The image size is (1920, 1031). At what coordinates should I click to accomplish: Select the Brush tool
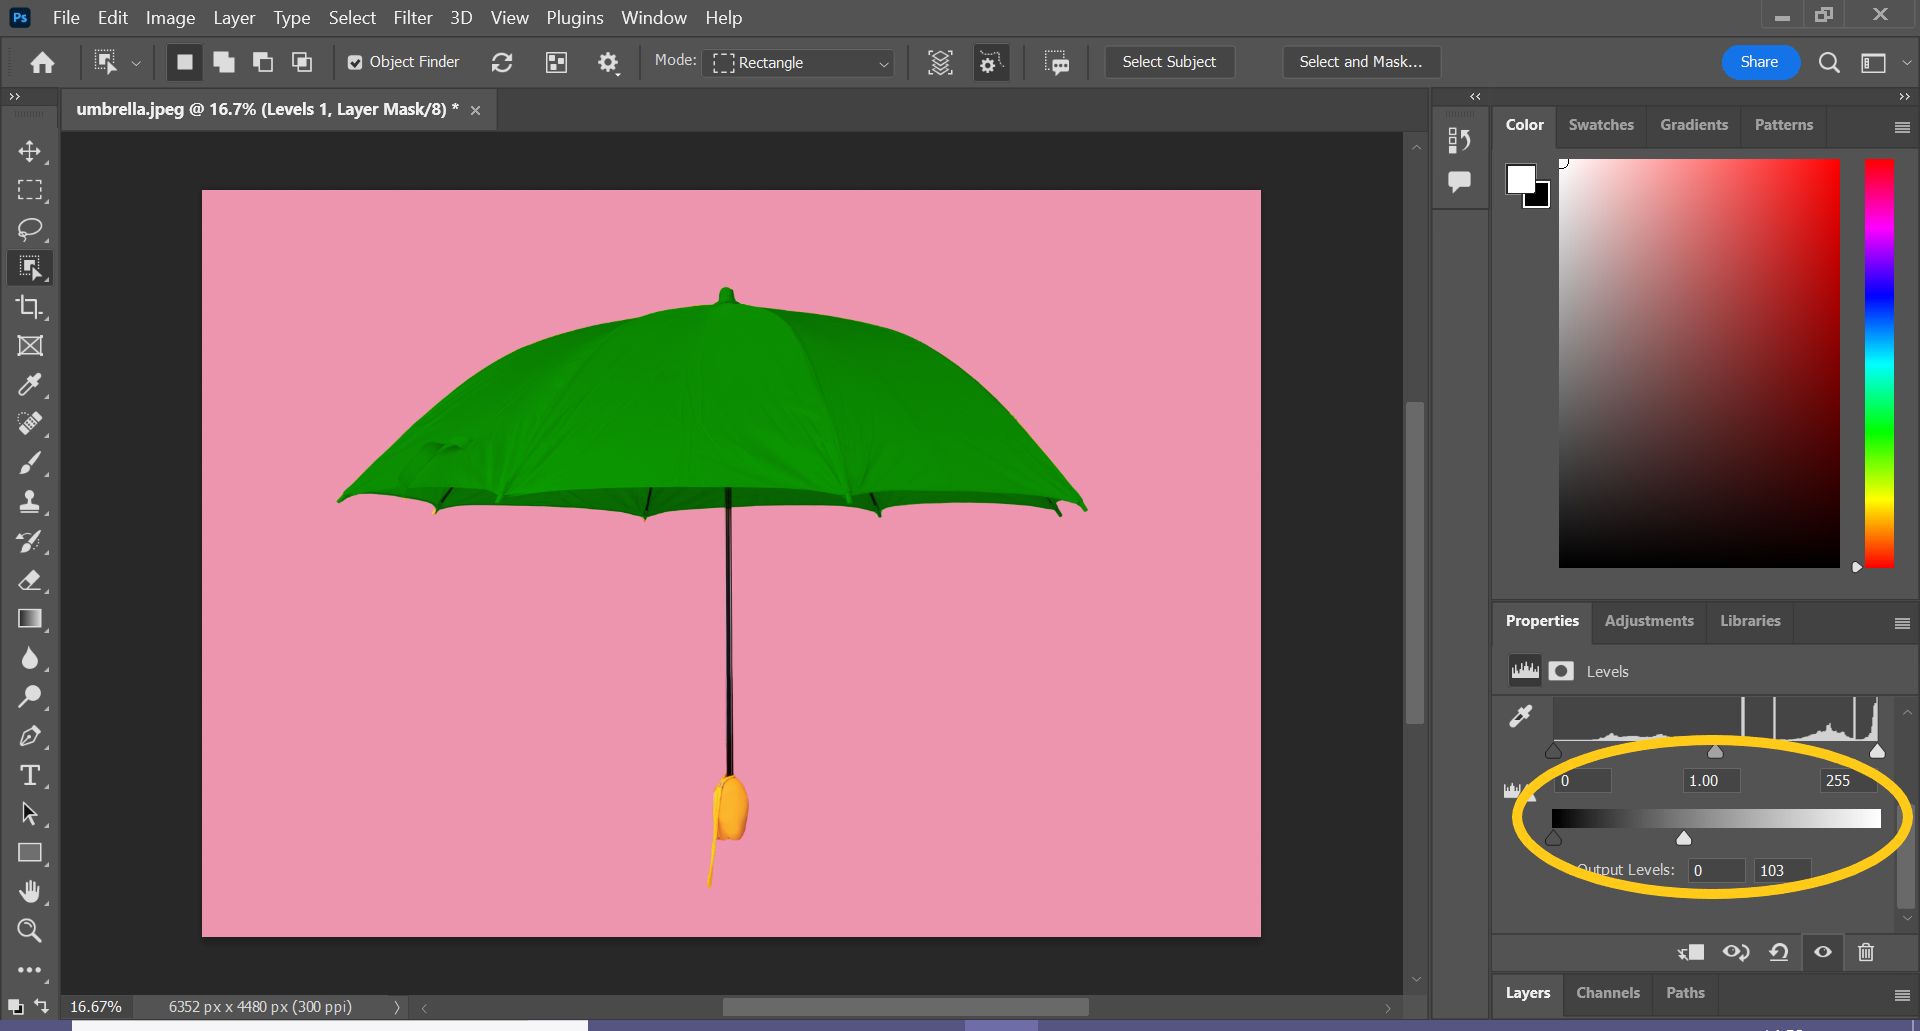coord(30,463)
